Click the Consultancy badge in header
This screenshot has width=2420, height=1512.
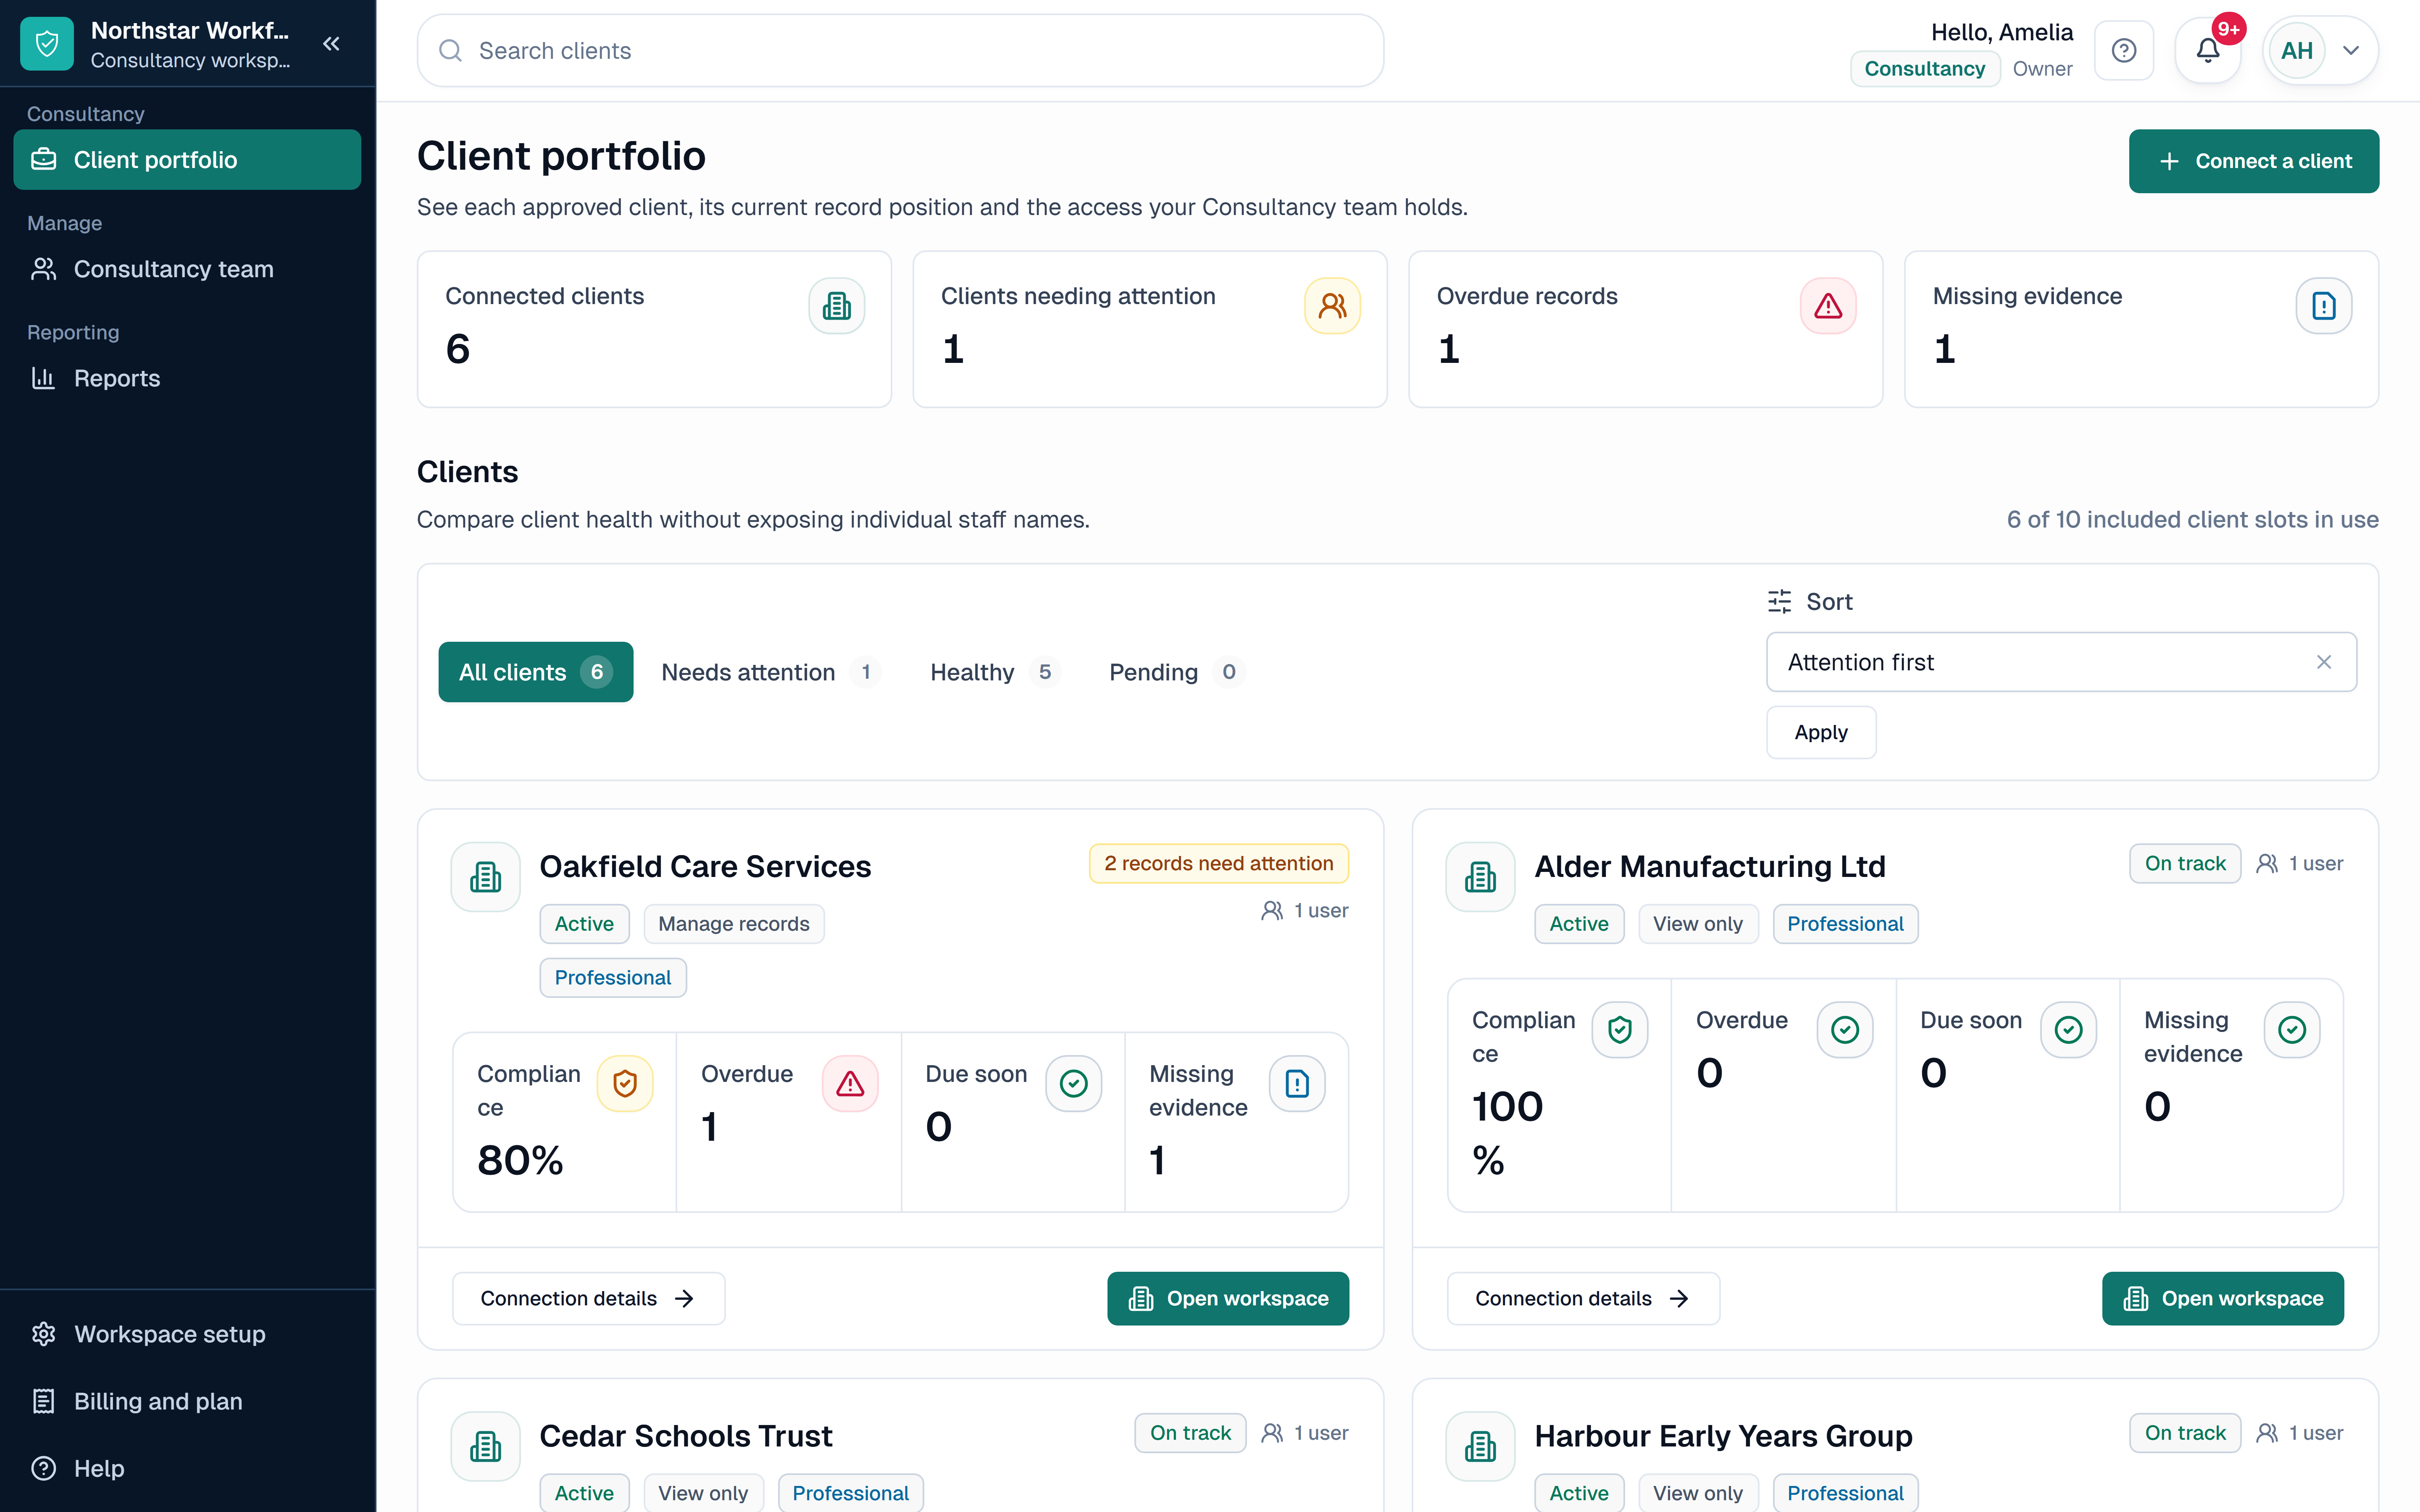[1925, 69]
